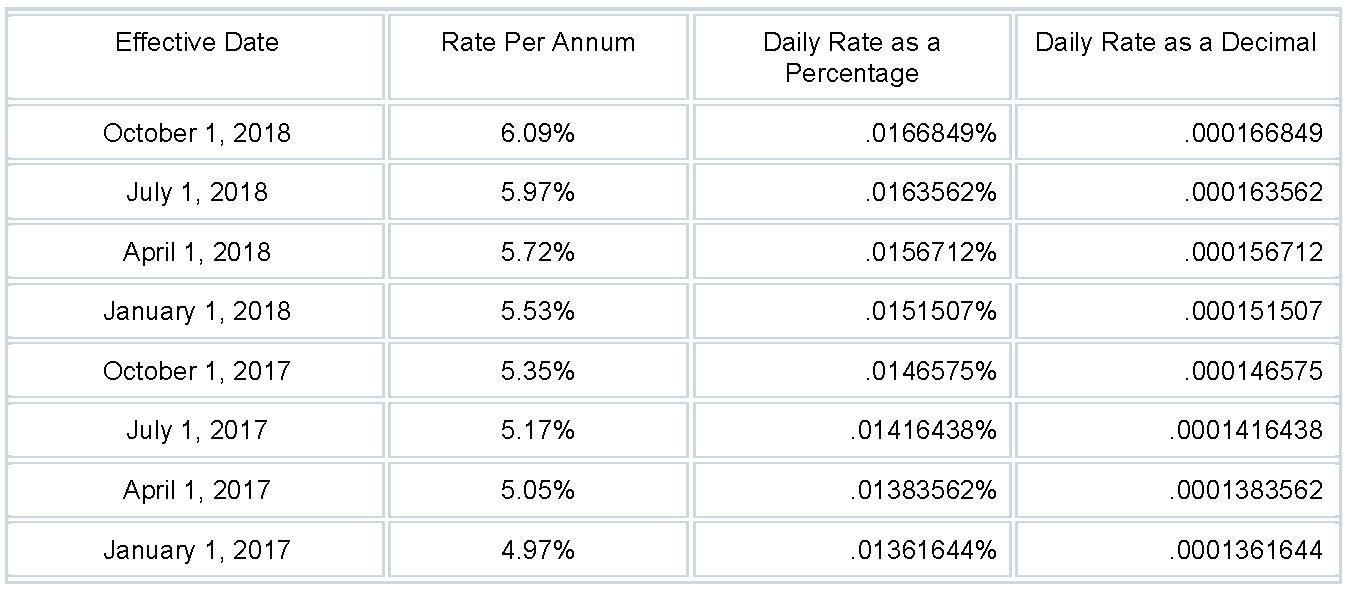The height and width of the screenshot is (593, 1350).
Task: Click the .0166849% daily percentage cell
Action: point(930,133)
